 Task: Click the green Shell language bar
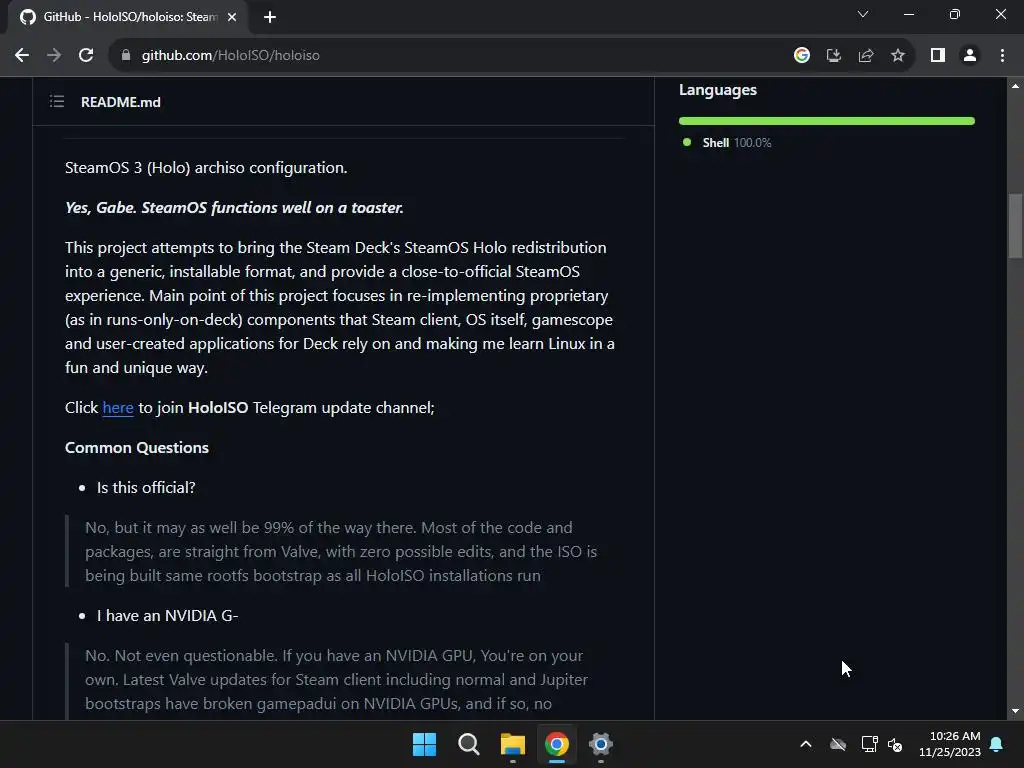(827, 121)
